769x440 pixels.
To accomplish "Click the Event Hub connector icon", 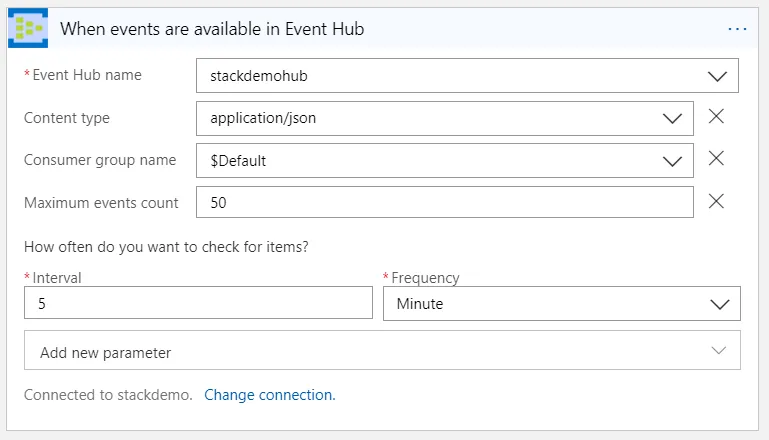I will tap(28, 29).
